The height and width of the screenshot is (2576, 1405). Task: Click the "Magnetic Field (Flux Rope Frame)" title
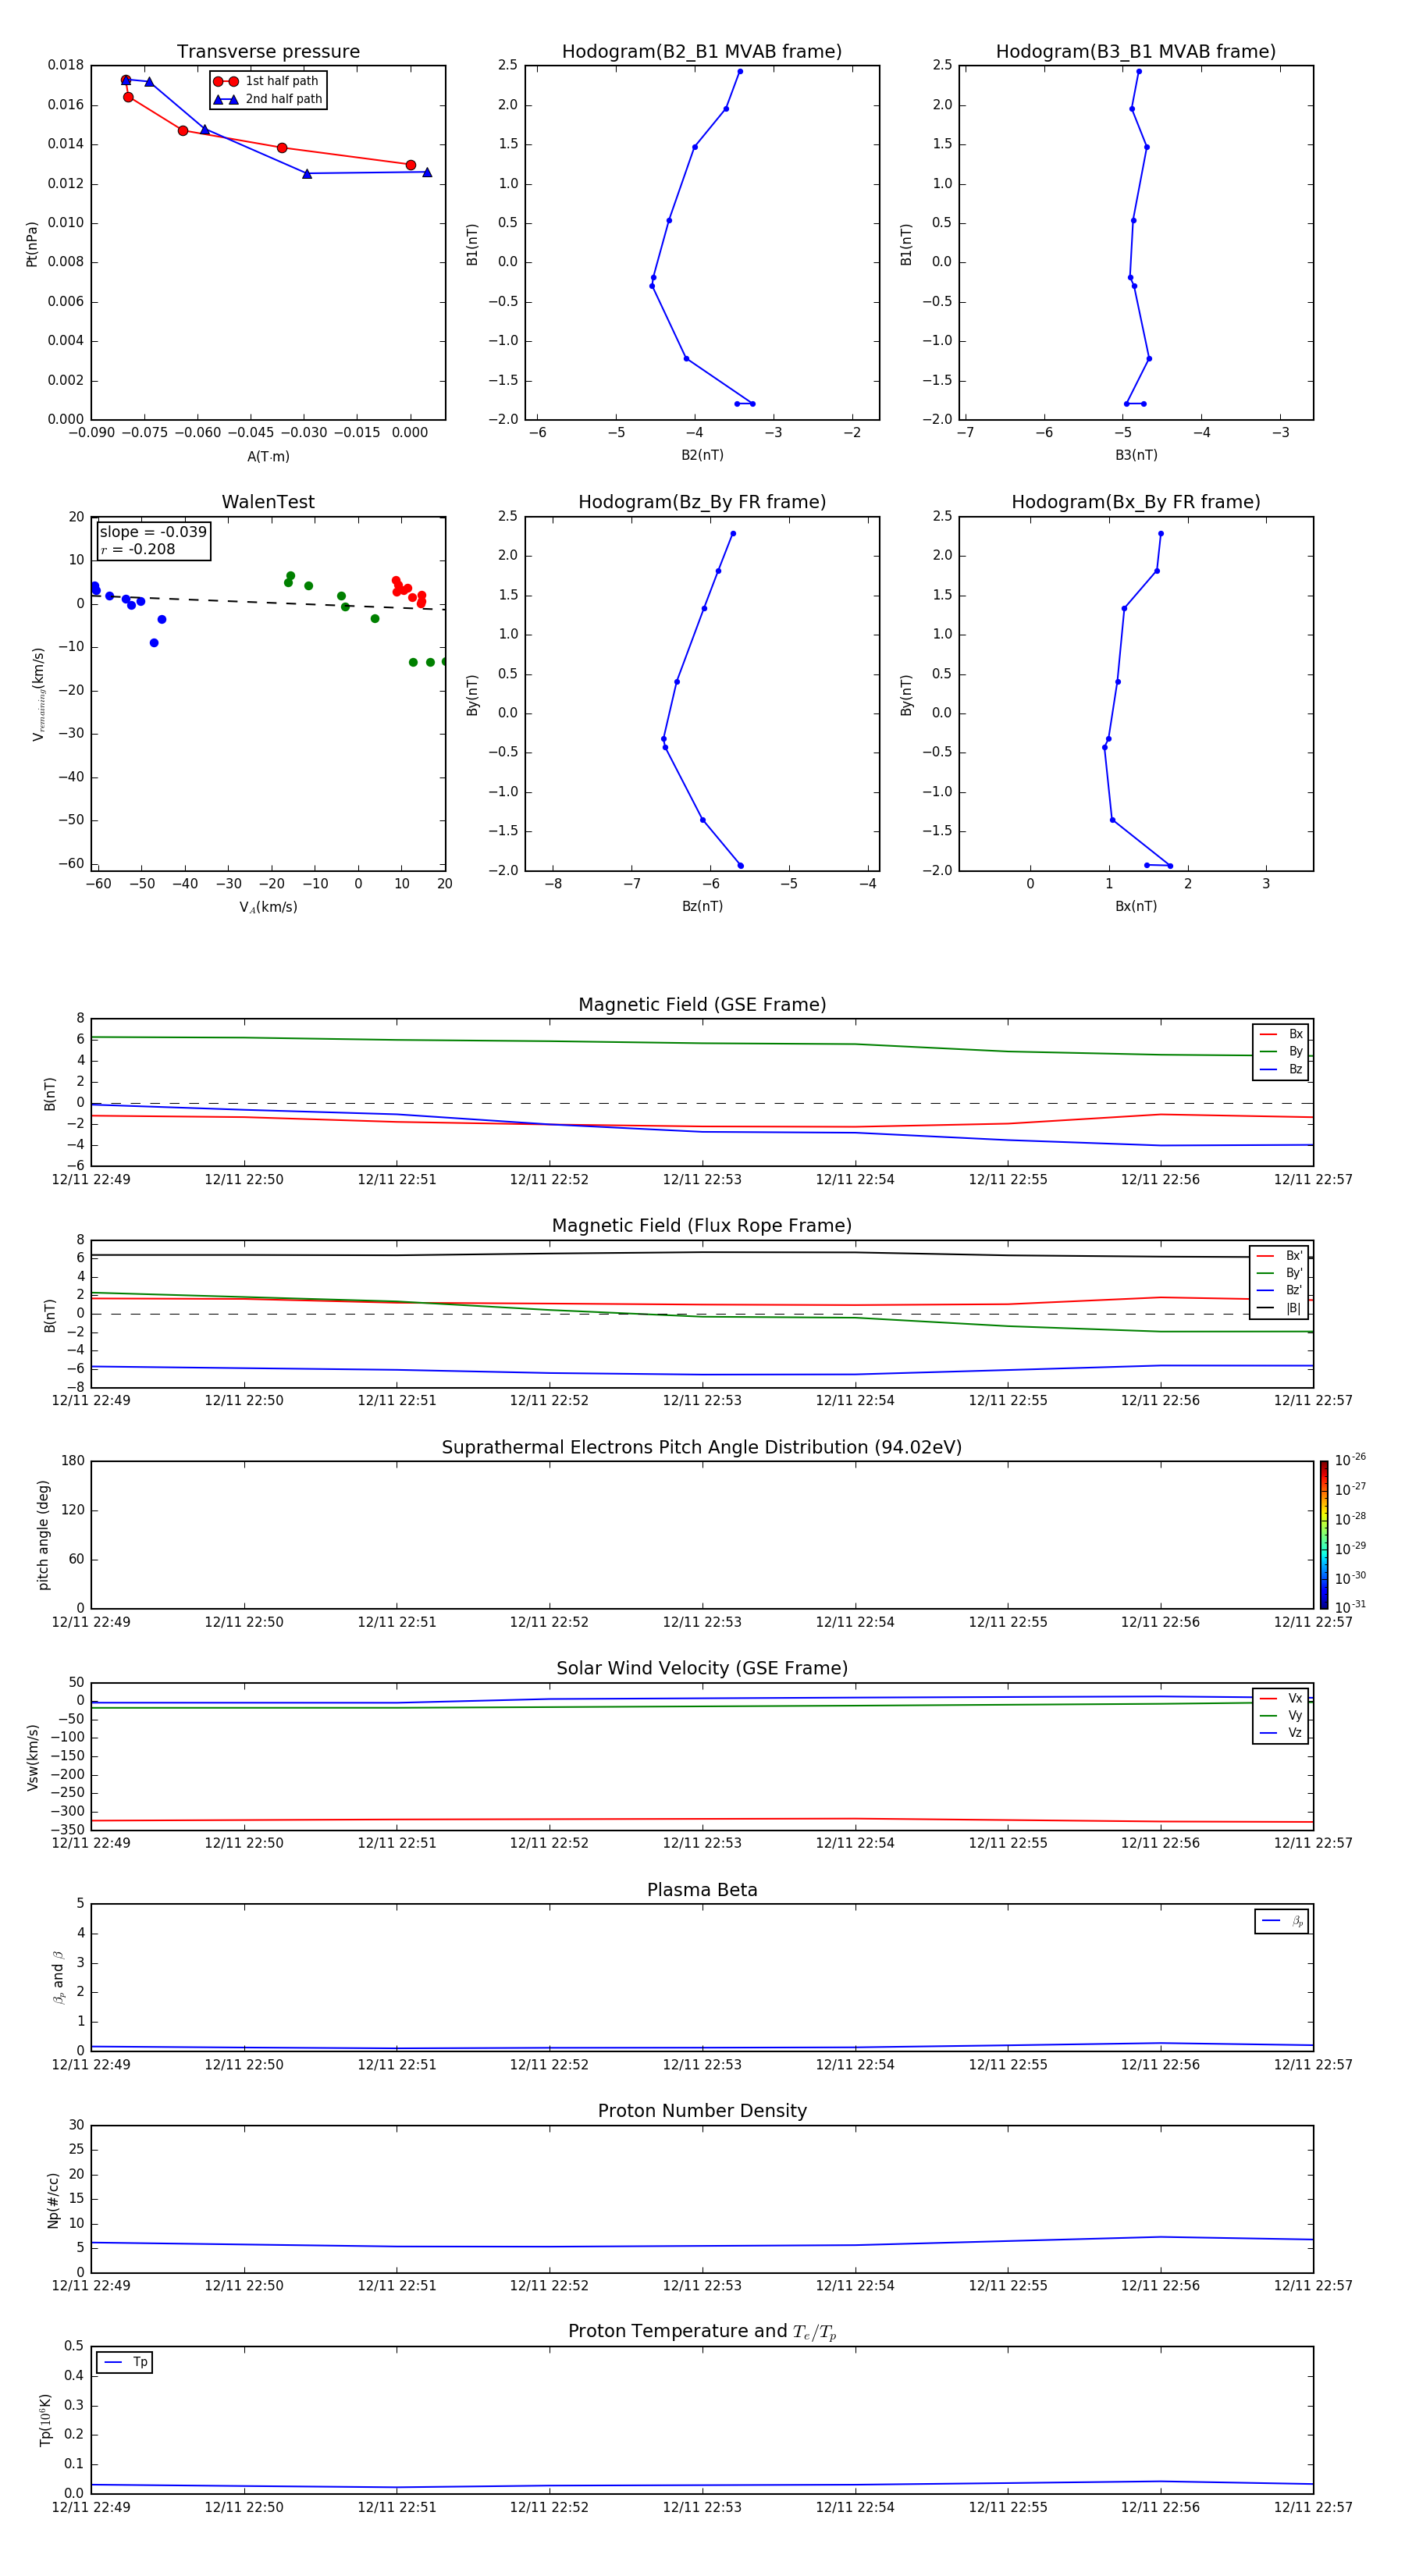click(x=702, y=1226)
